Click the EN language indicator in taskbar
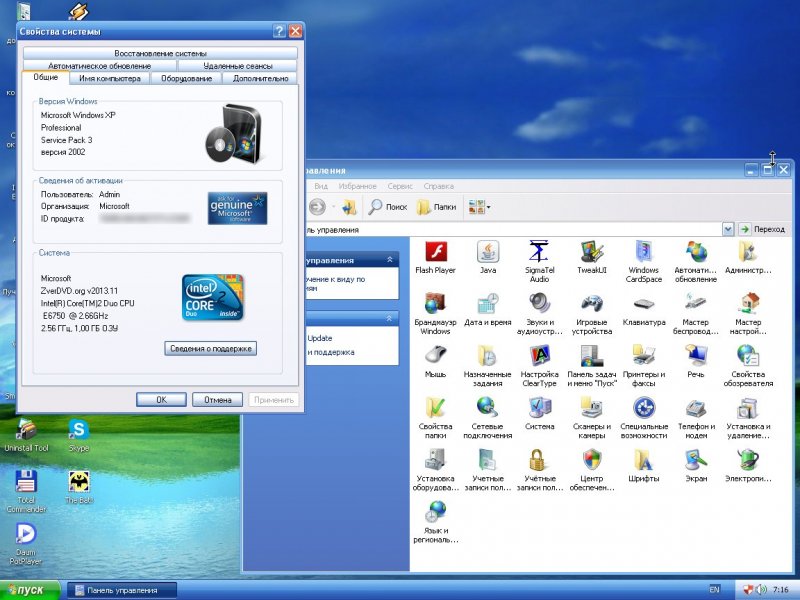The height and width of the screenshot is (600, 800). point(714,590)
